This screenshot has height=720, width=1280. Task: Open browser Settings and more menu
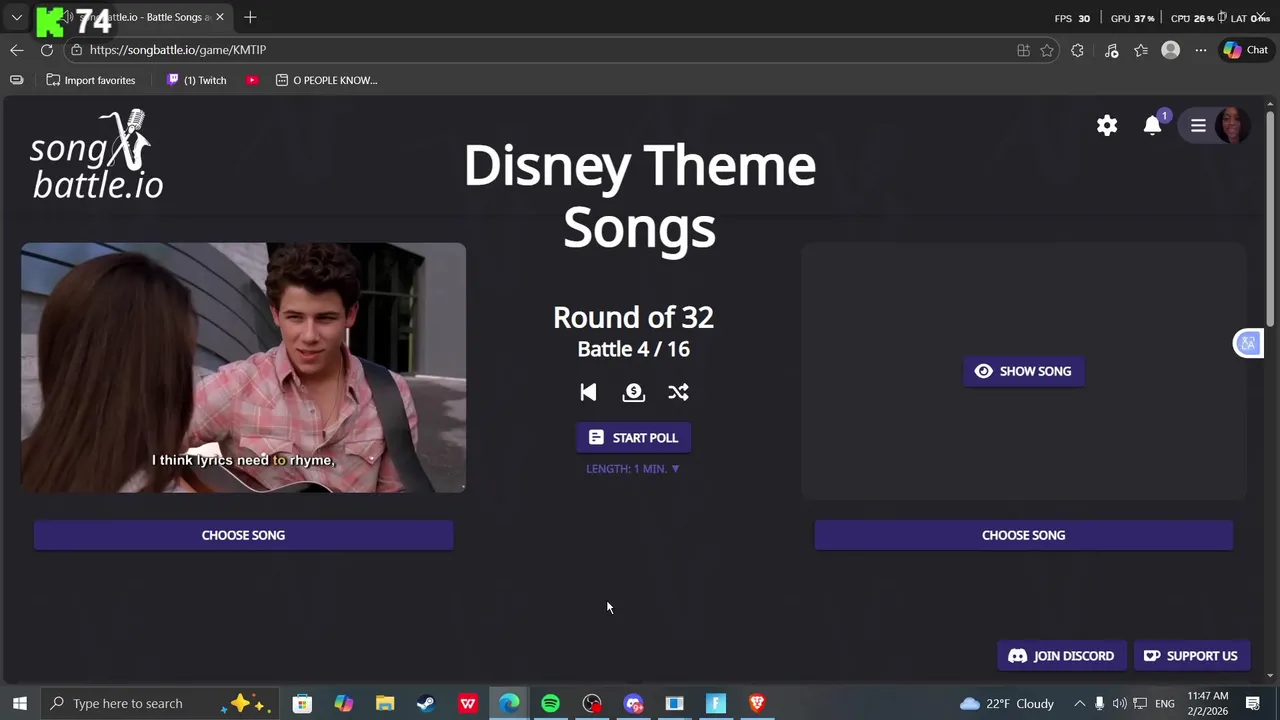pyautogui.click(x=1200, y=50)
